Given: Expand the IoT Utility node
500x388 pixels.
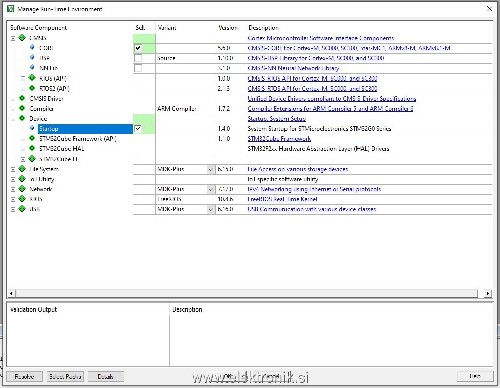Looking at the screenshot, I should (13, 179).
